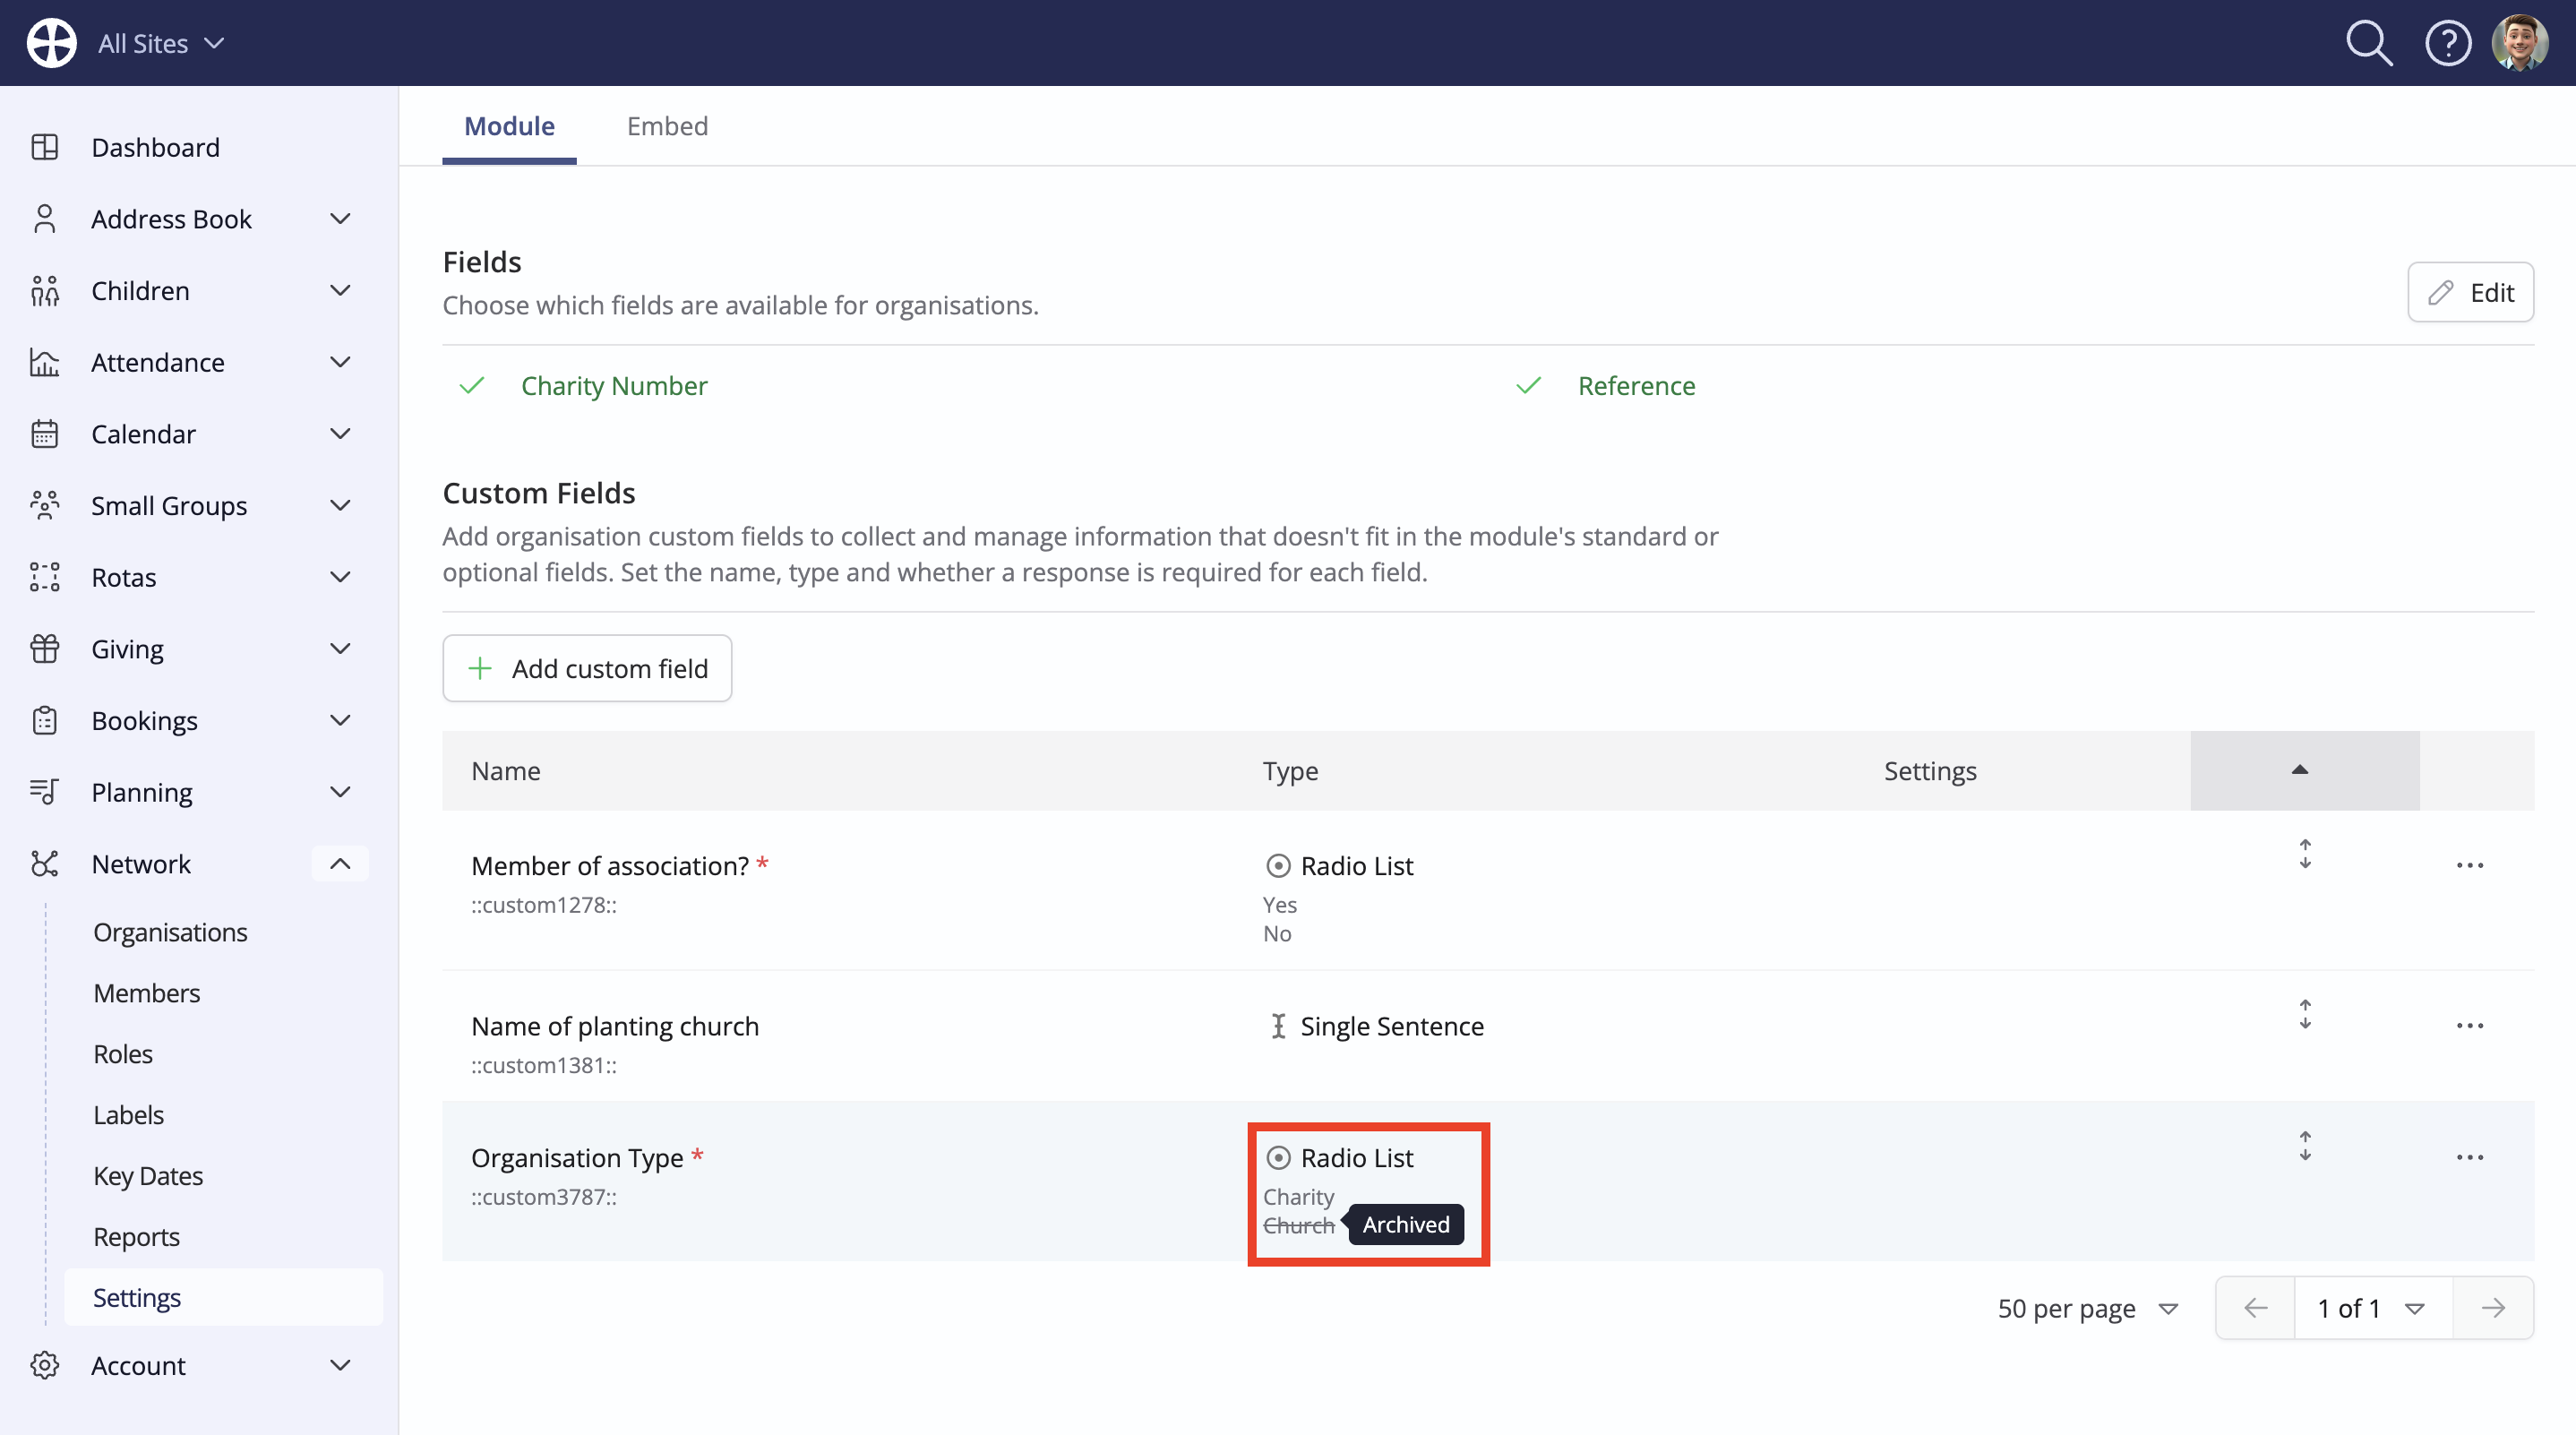Expand the Address Book sidebar section
Viewport: 2576px width, 1435px height.
coord(340,219)
